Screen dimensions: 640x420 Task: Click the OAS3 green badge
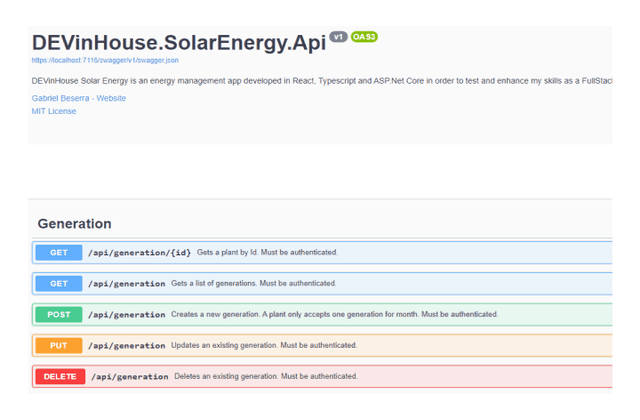click(x=364, y=37)
